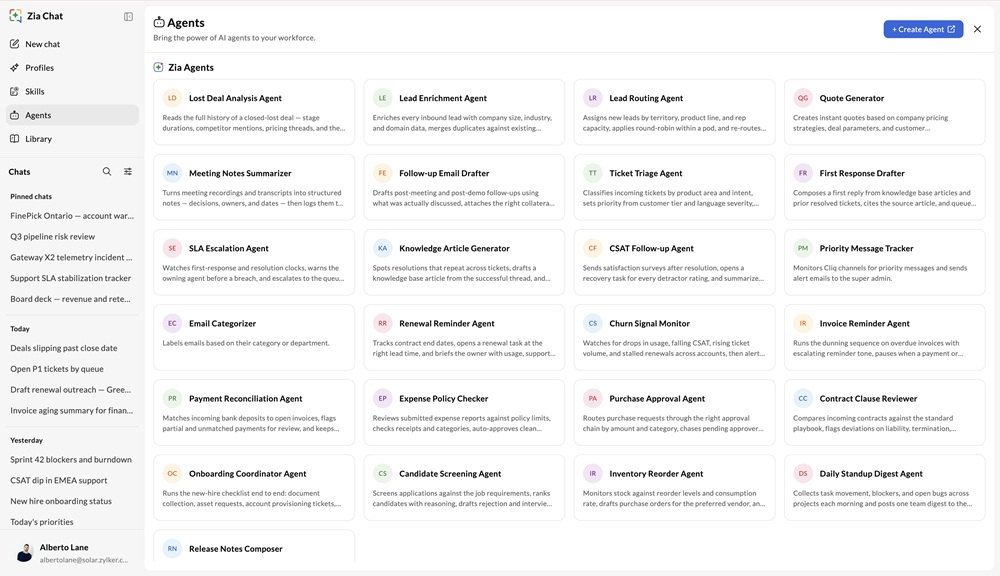Open the Daily Standup Digest Agent card

point(885,487)
